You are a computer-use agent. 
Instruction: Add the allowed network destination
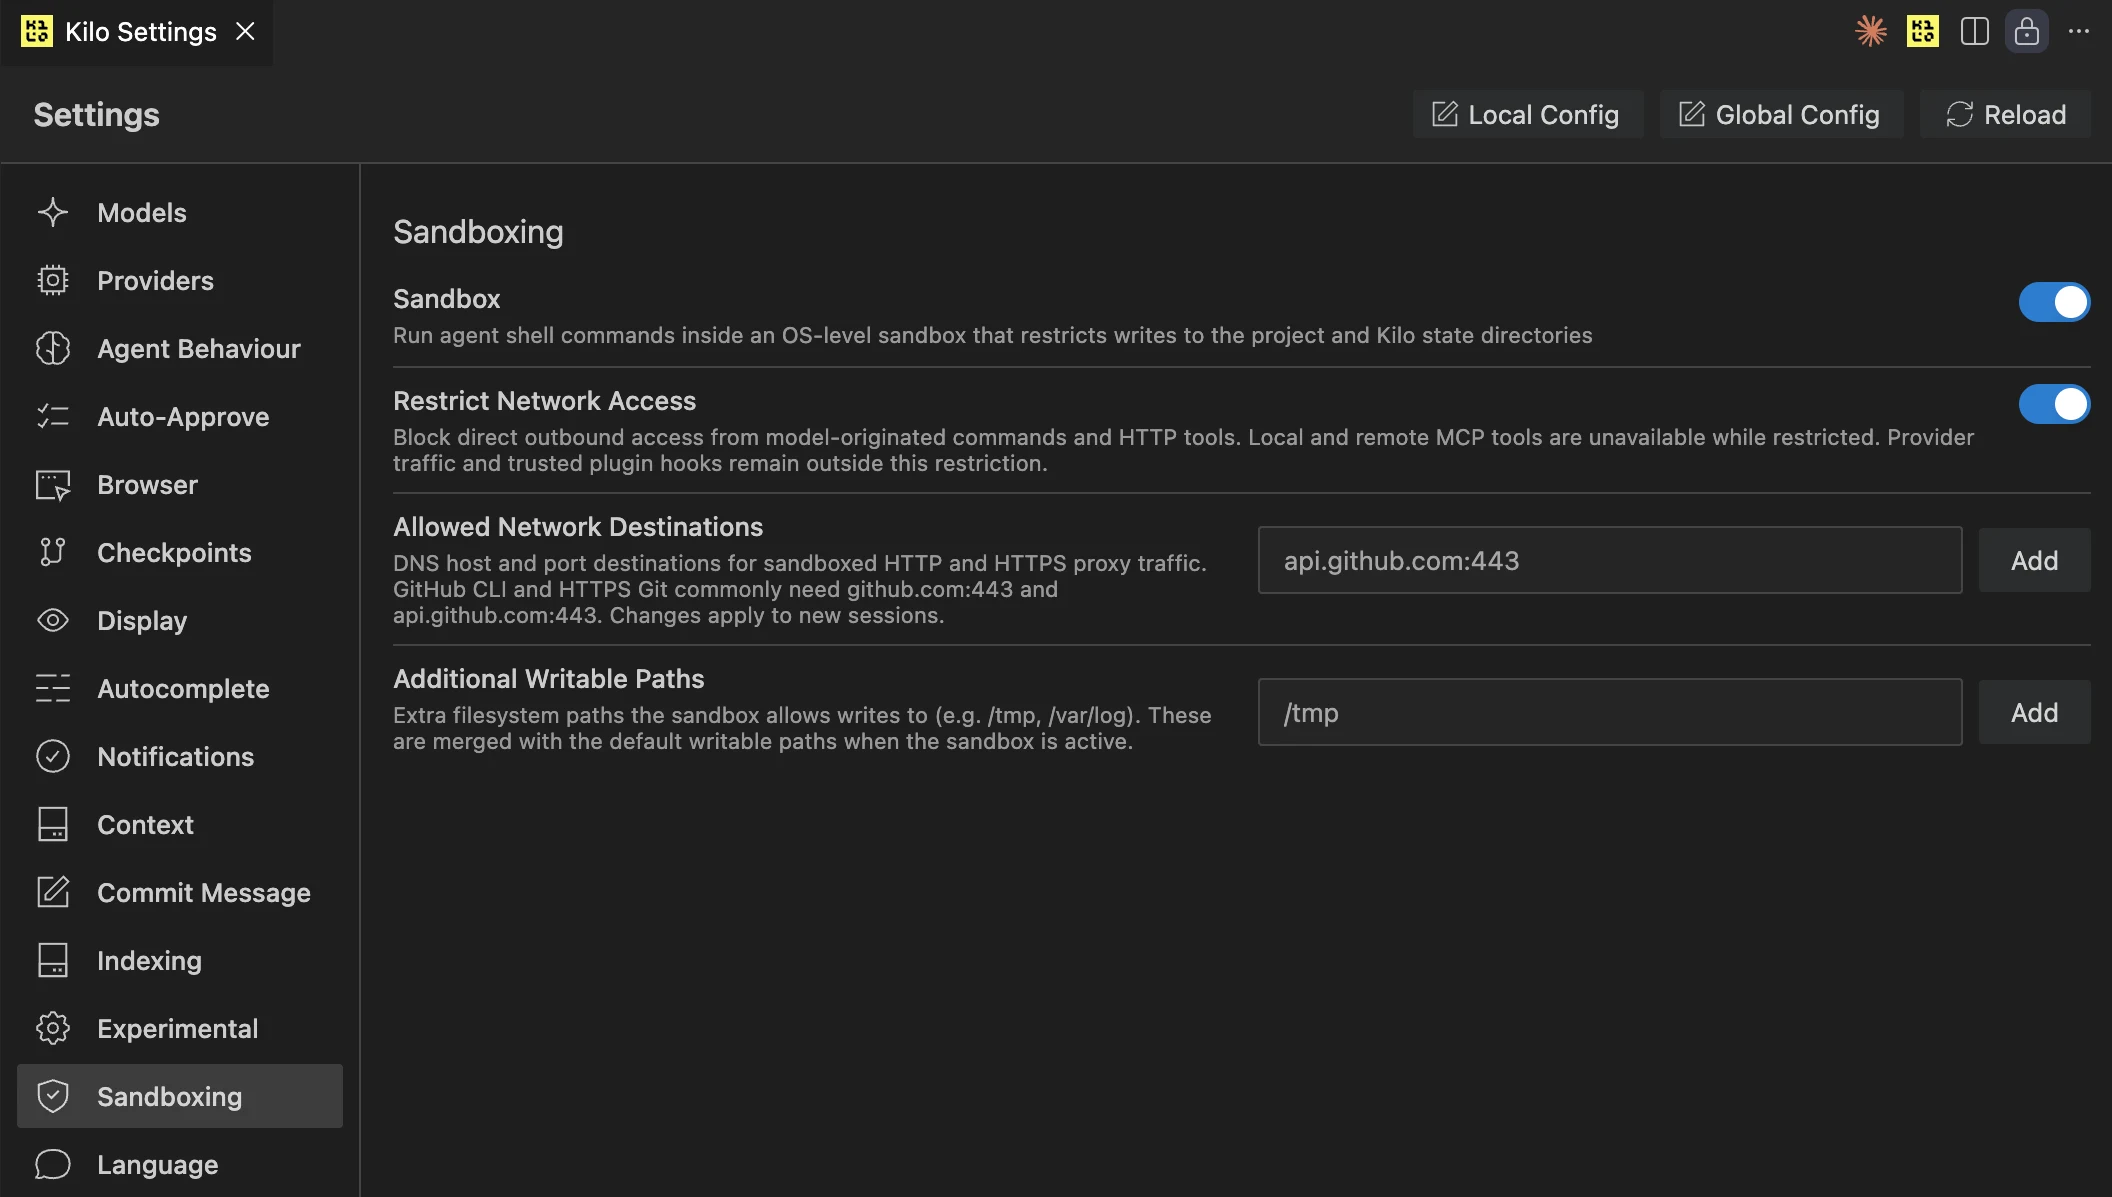point(2034,560)
